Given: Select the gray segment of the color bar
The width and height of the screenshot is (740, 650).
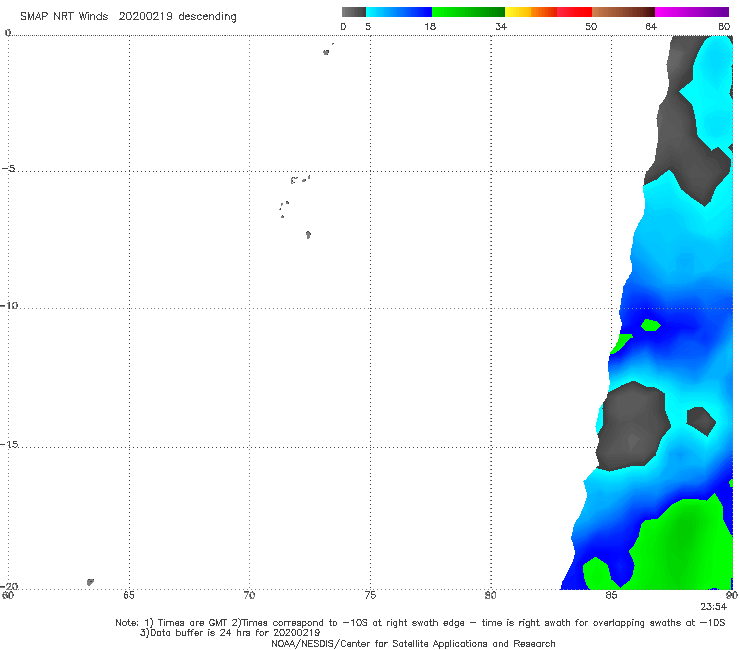Looking at the screenshot, I should (x=353, y=12).
